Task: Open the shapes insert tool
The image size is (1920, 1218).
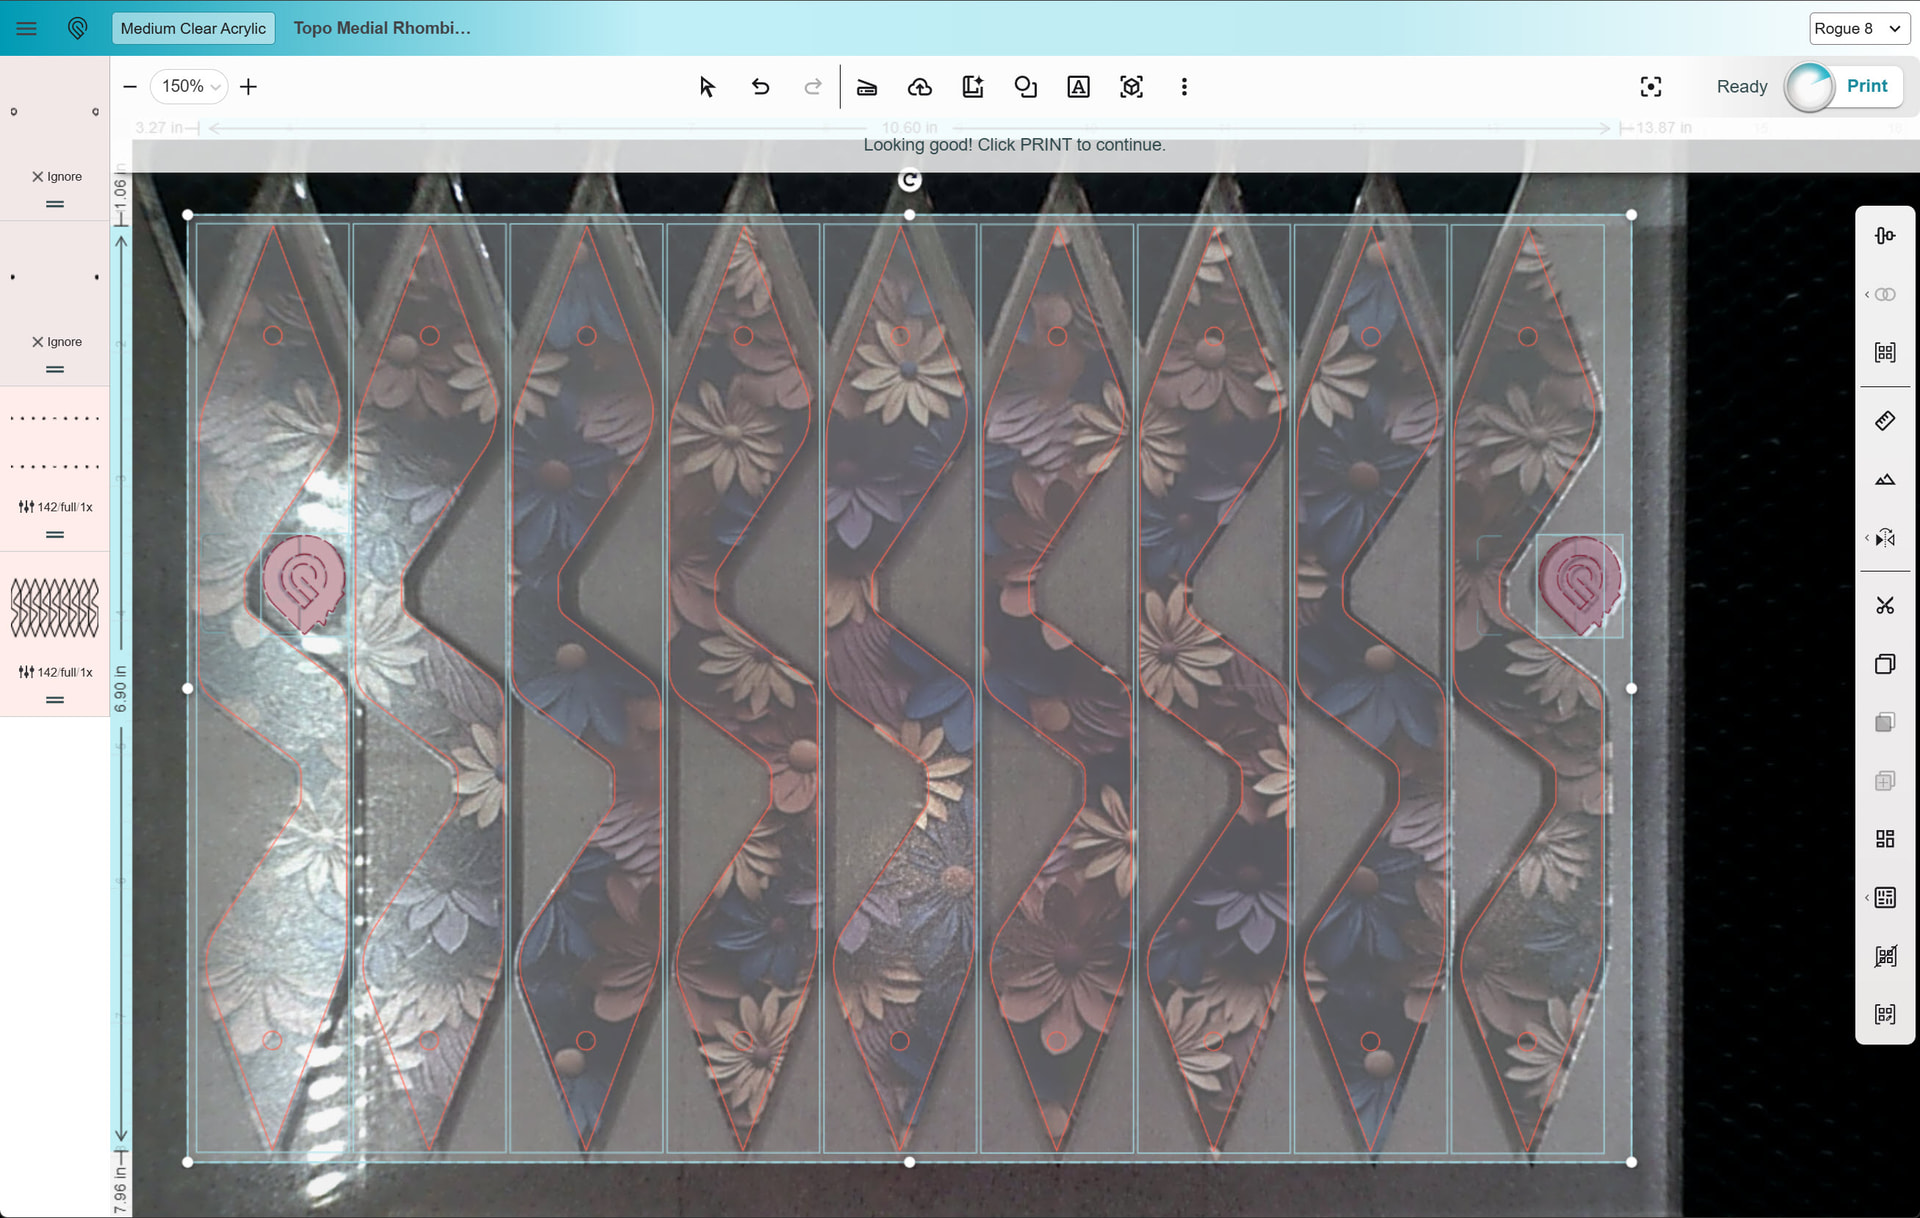Action: pyautogui.click(x=1025, y=87)
